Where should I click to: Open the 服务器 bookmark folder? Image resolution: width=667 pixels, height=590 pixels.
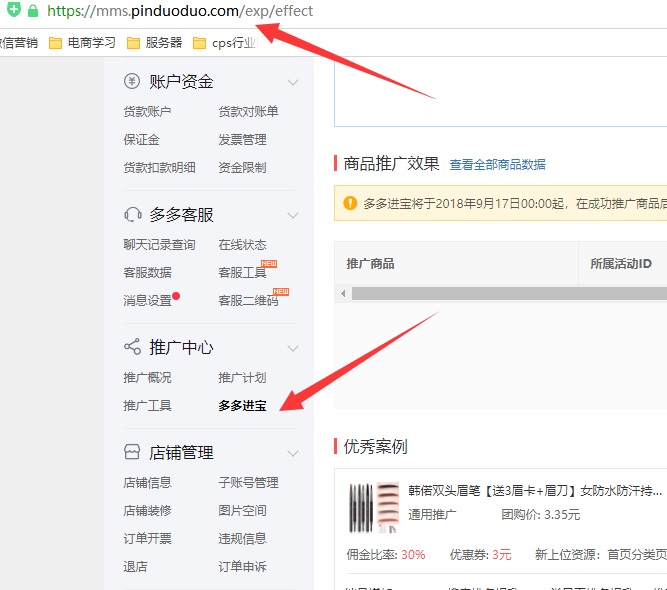tap(155, 43)
